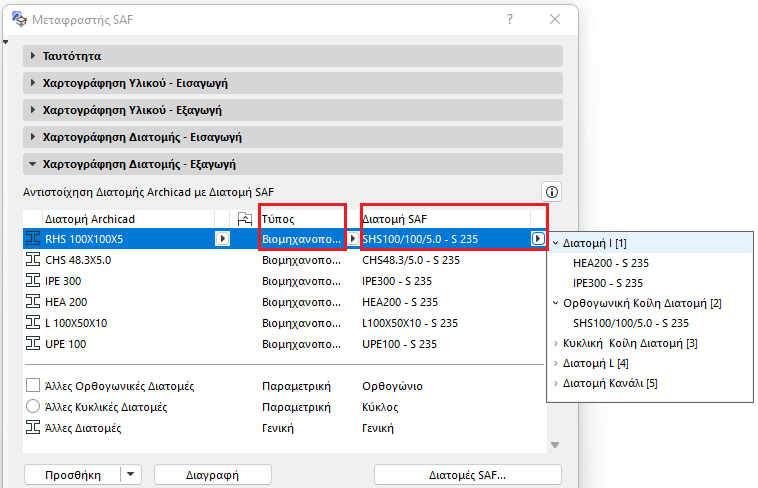Open the Τύπος arrow for RHS row
Screen dimensions: 758x488
pyautogui.click(x=353, y=238)
